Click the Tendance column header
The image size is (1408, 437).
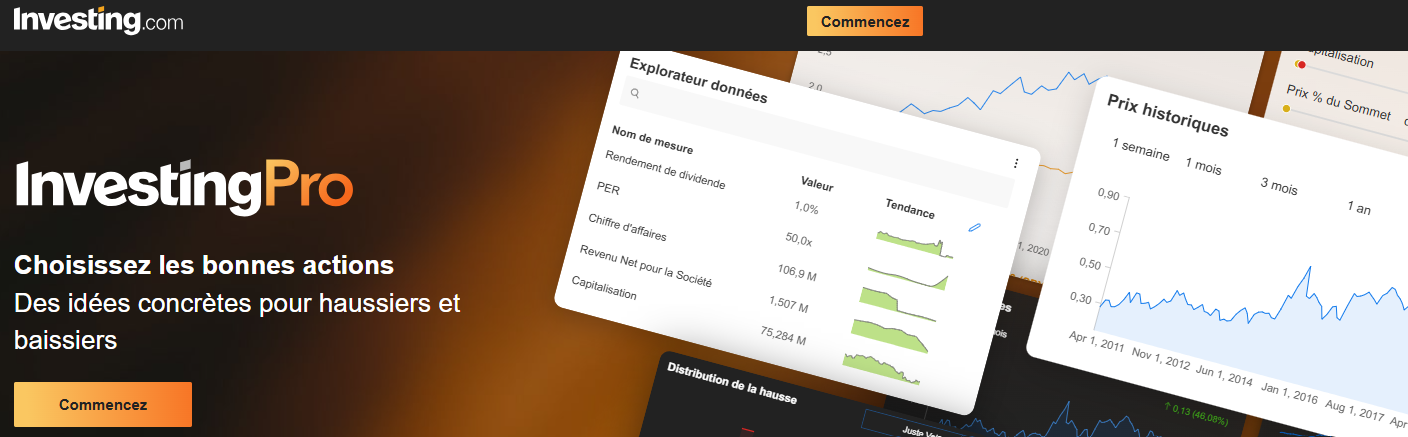coord(910,208)
